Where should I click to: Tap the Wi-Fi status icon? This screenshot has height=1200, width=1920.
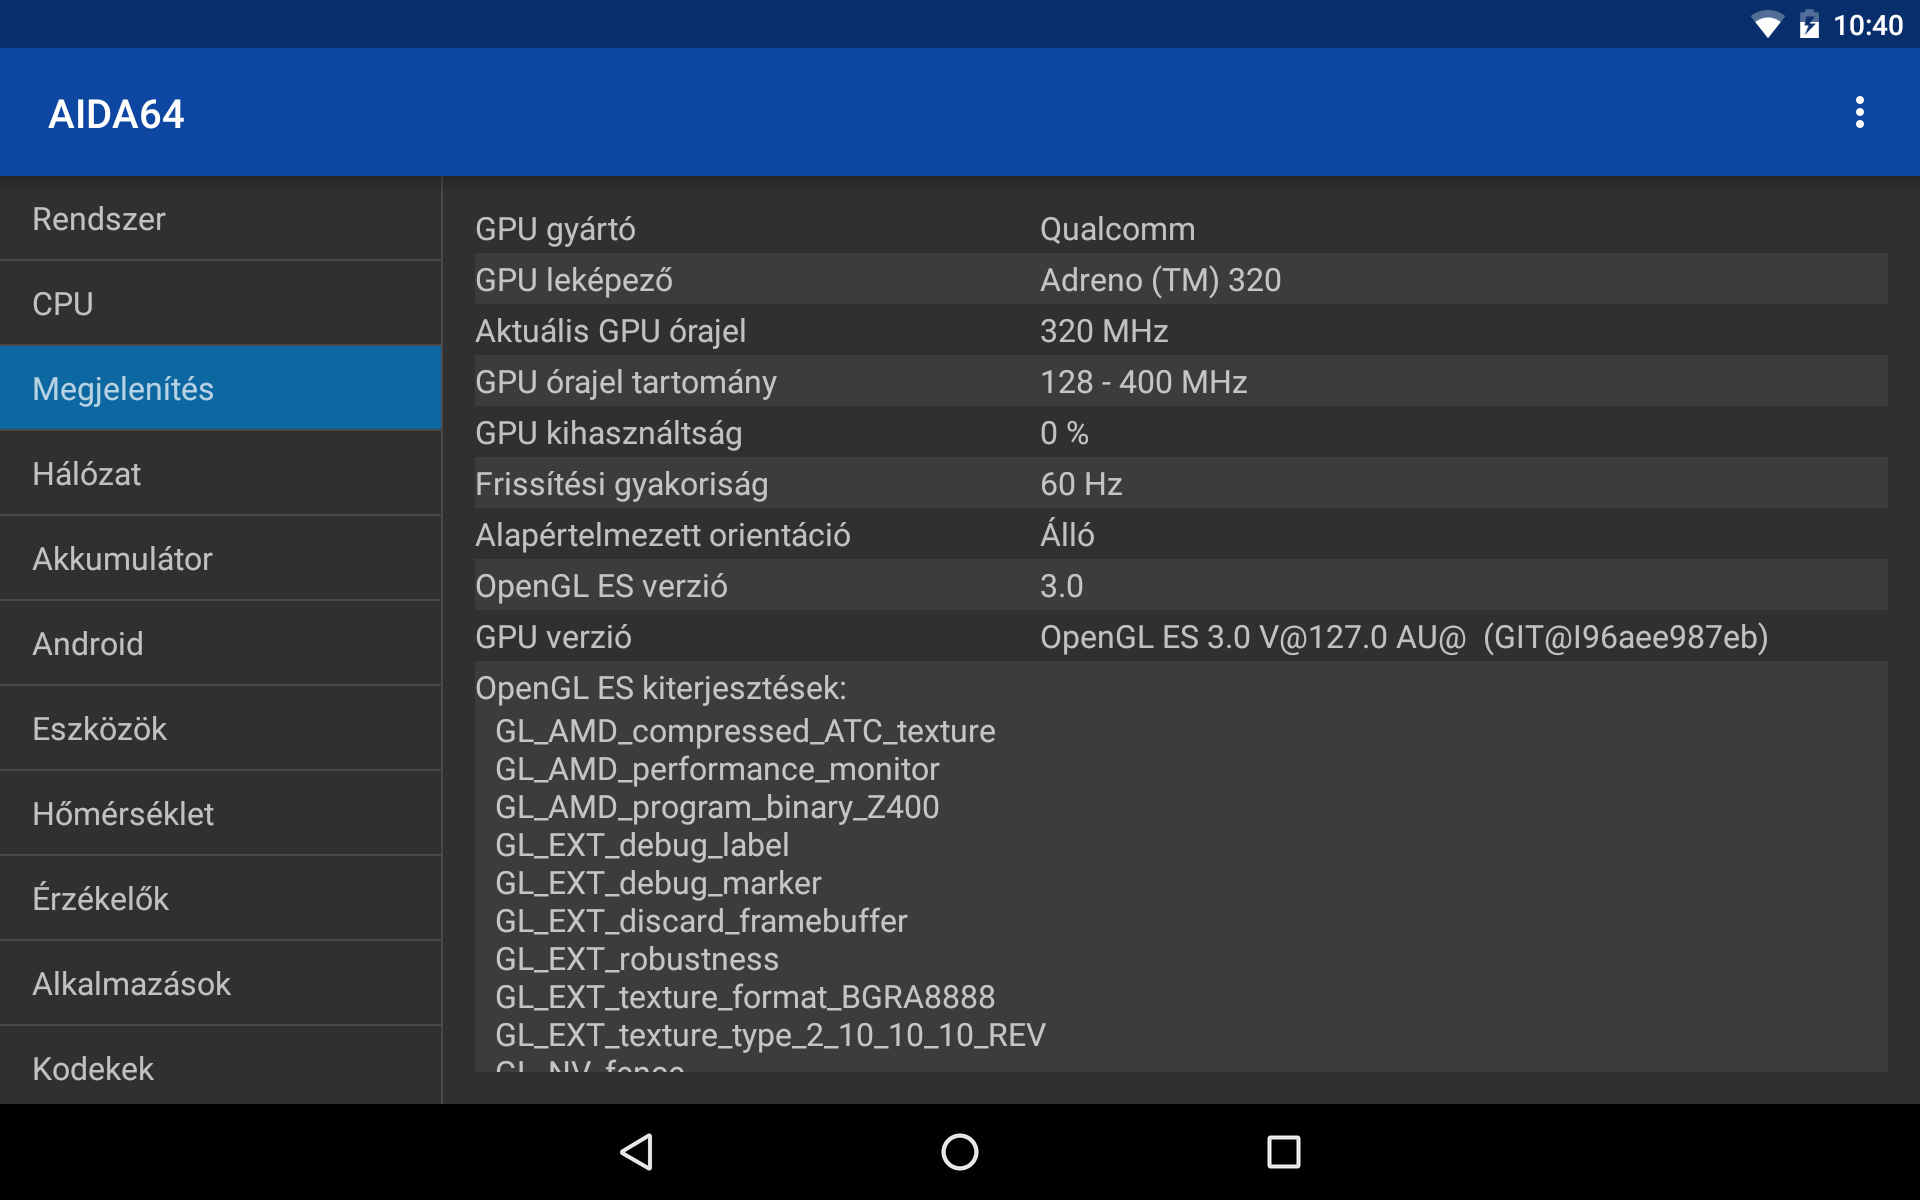click(x=1767, y=25)
